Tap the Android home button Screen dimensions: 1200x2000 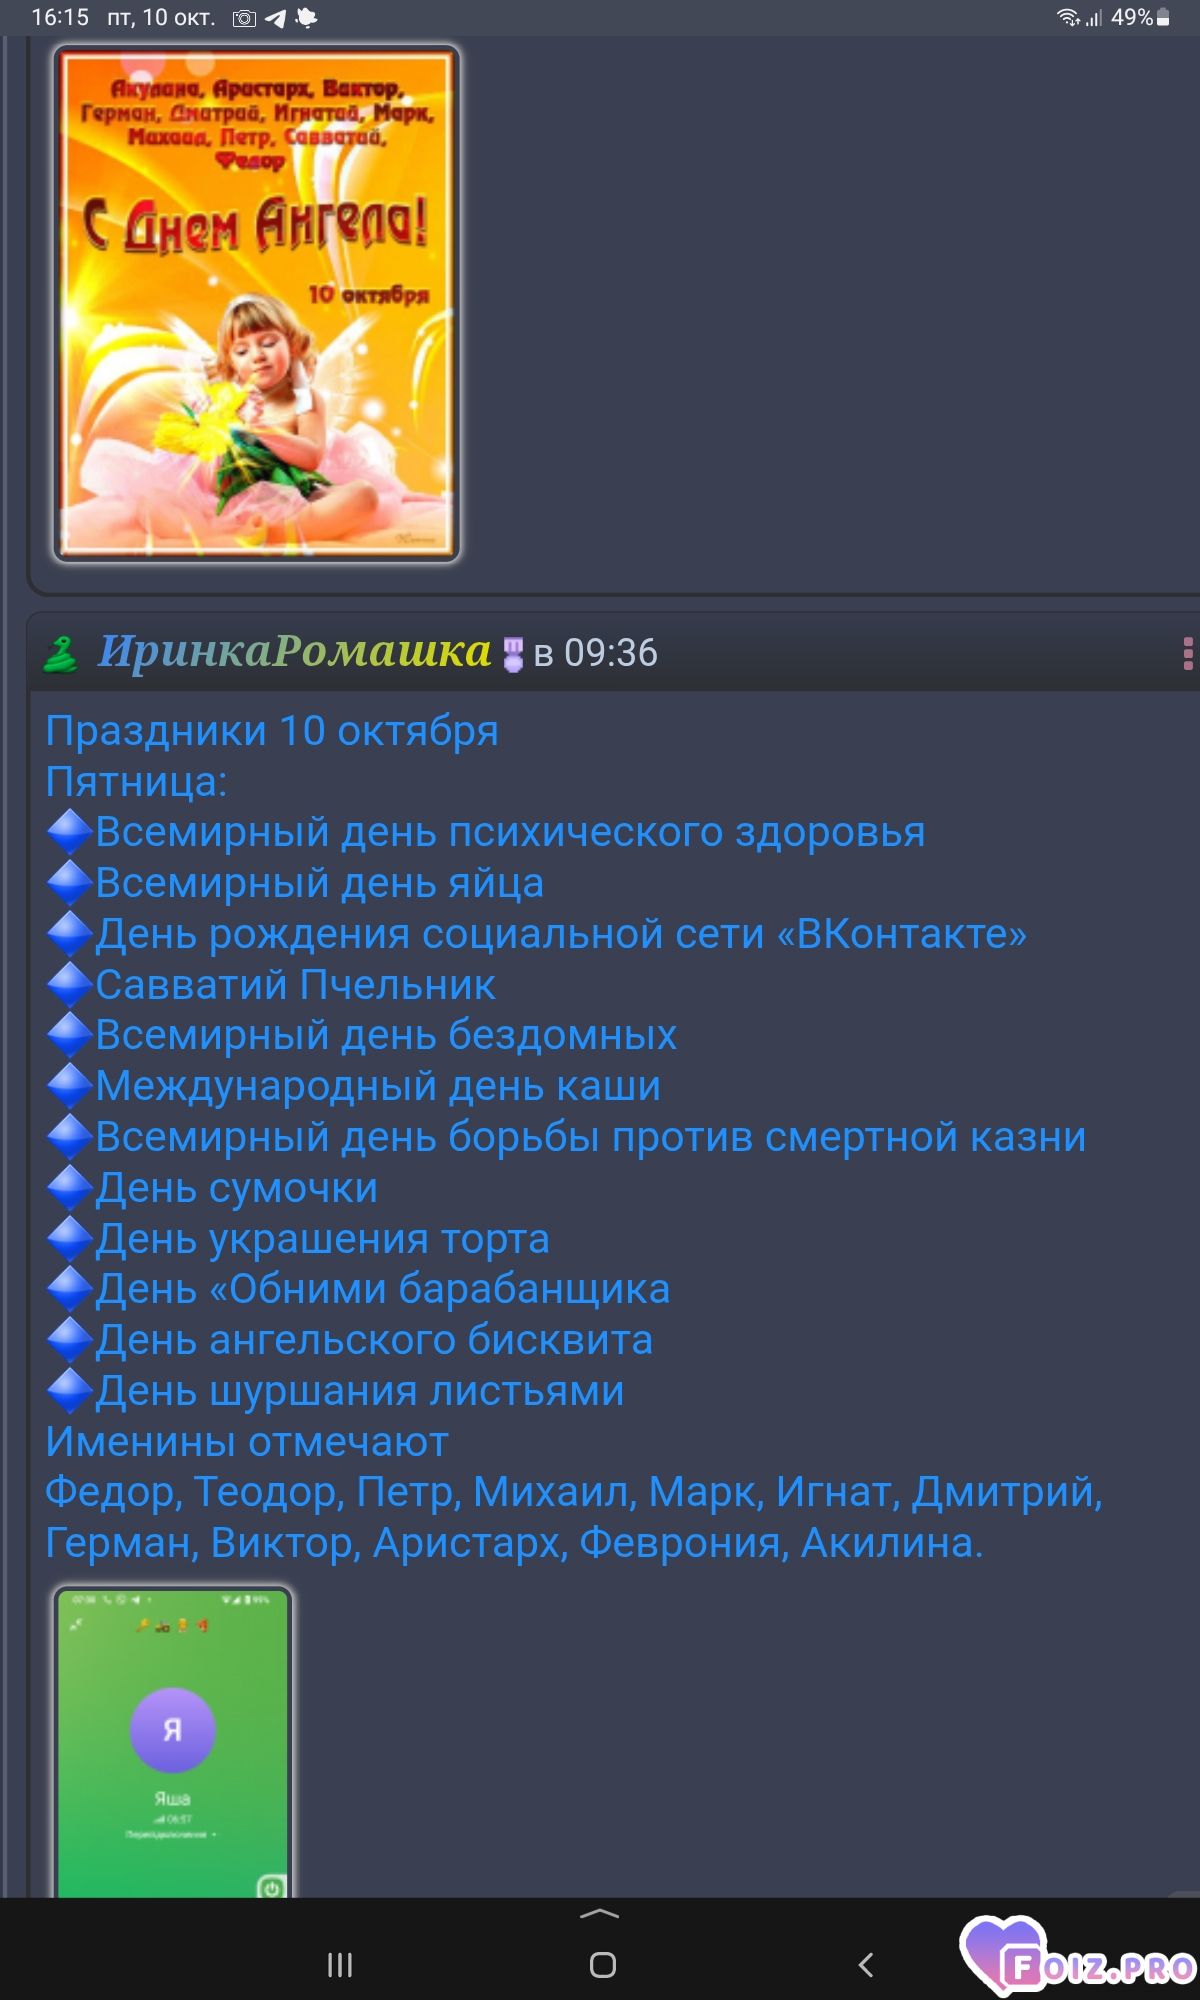[x=602, y=1964]
